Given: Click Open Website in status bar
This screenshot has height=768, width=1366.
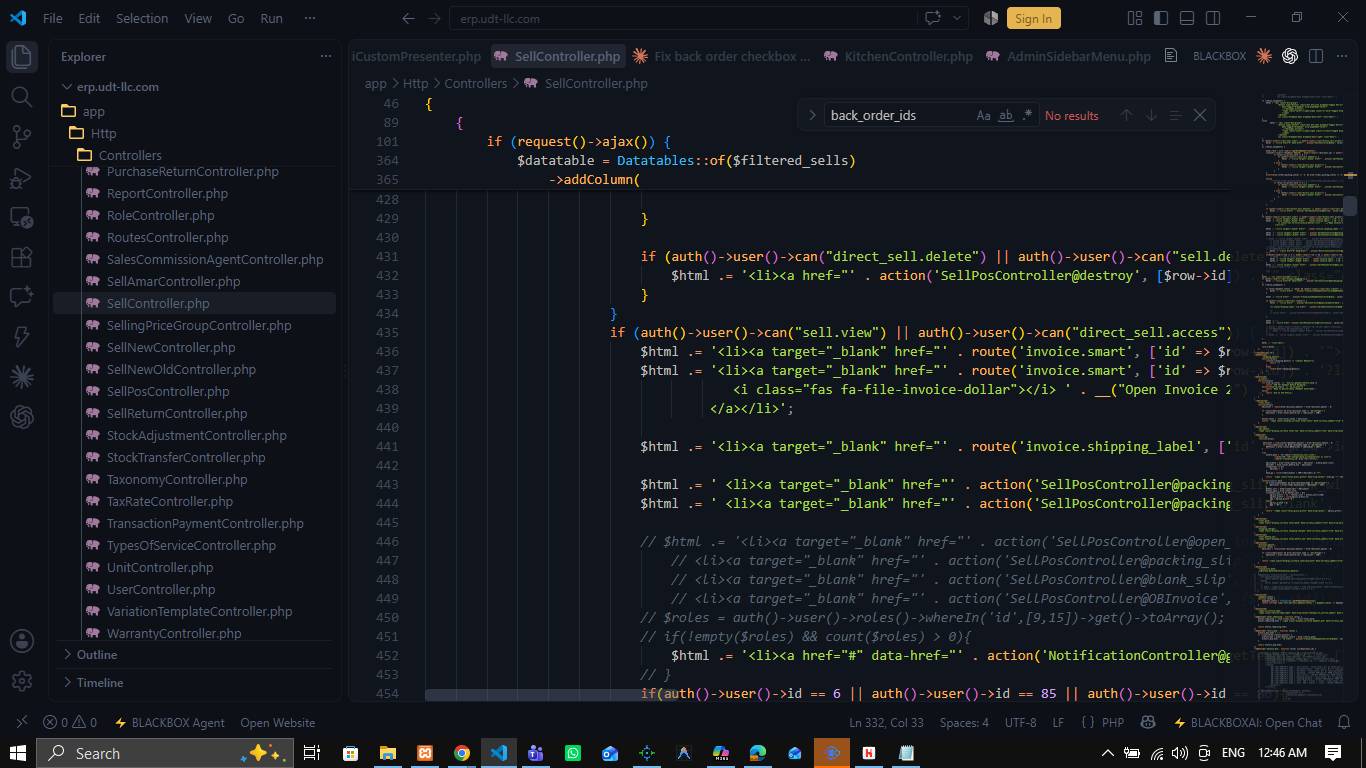Looking at the screenshot, I should coord(277,723).
